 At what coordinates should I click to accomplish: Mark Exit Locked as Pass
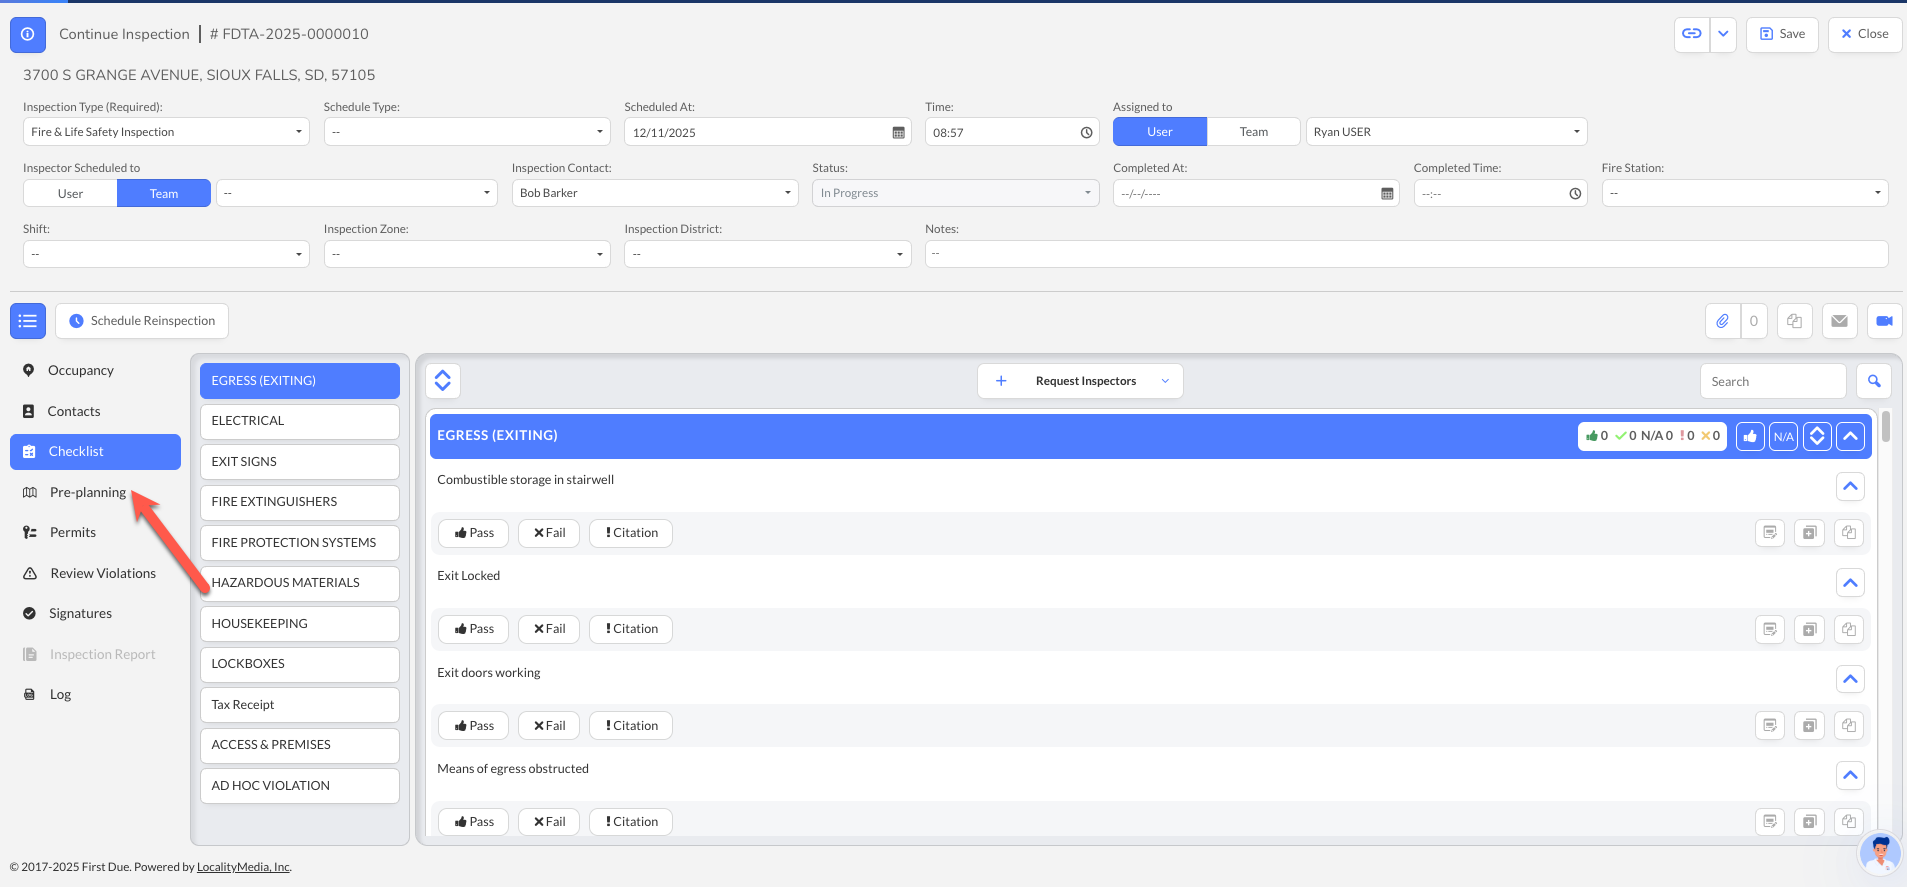click(474, 629)
